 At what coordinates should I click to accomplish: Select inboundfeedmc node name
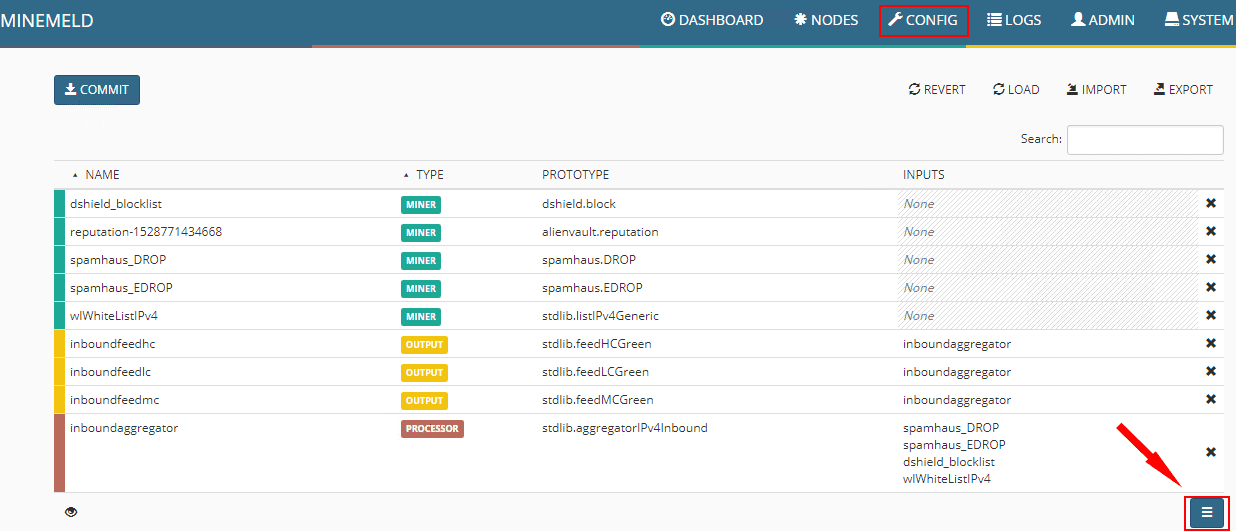113,400
